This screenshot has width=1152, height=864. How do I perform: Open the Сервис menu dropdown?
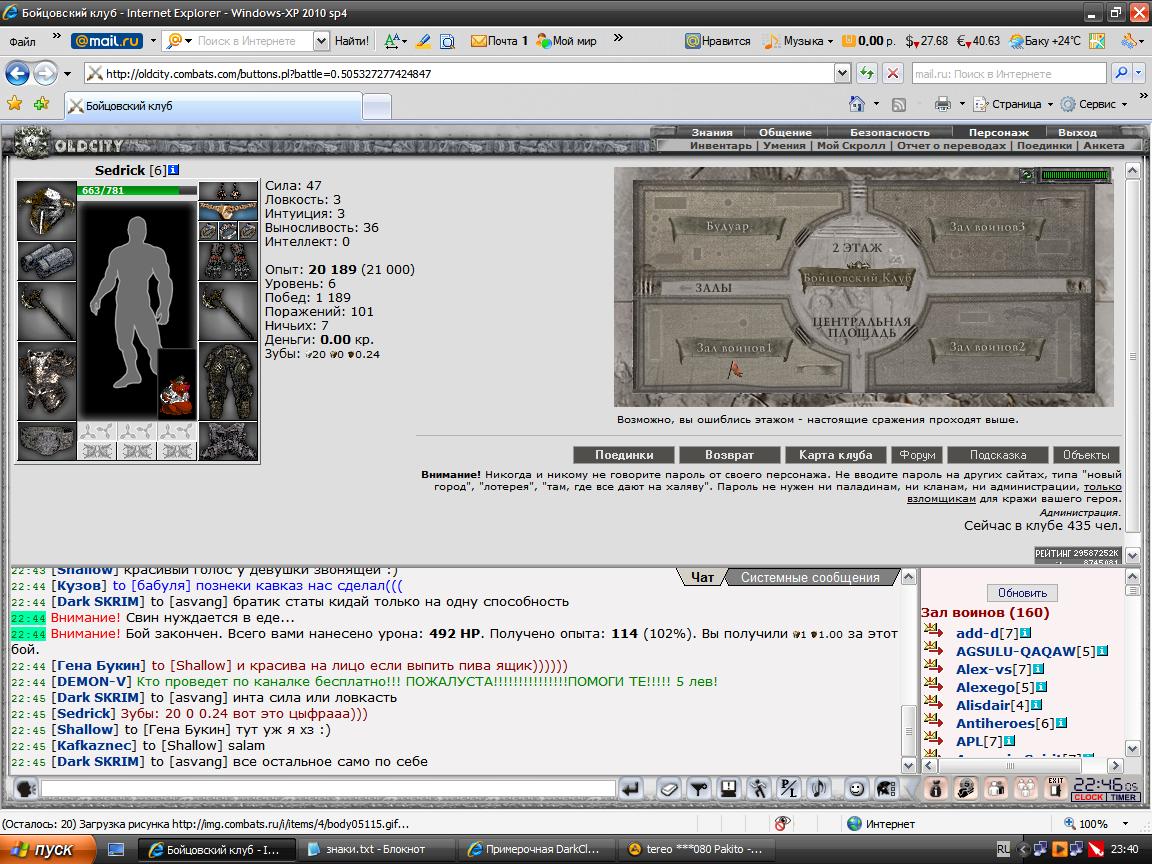(1125, 104)
